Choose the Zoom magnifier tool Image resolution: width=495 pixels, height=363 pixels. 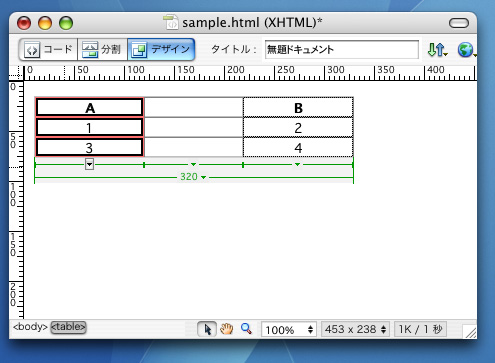[246, 329]
